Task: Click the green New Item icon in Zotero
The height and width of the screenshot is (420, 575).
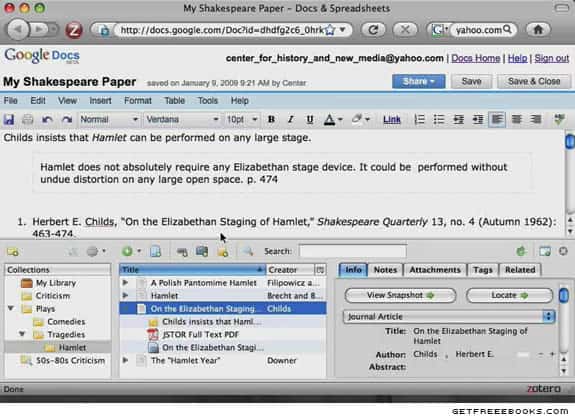Action: [x=127, y=251]
